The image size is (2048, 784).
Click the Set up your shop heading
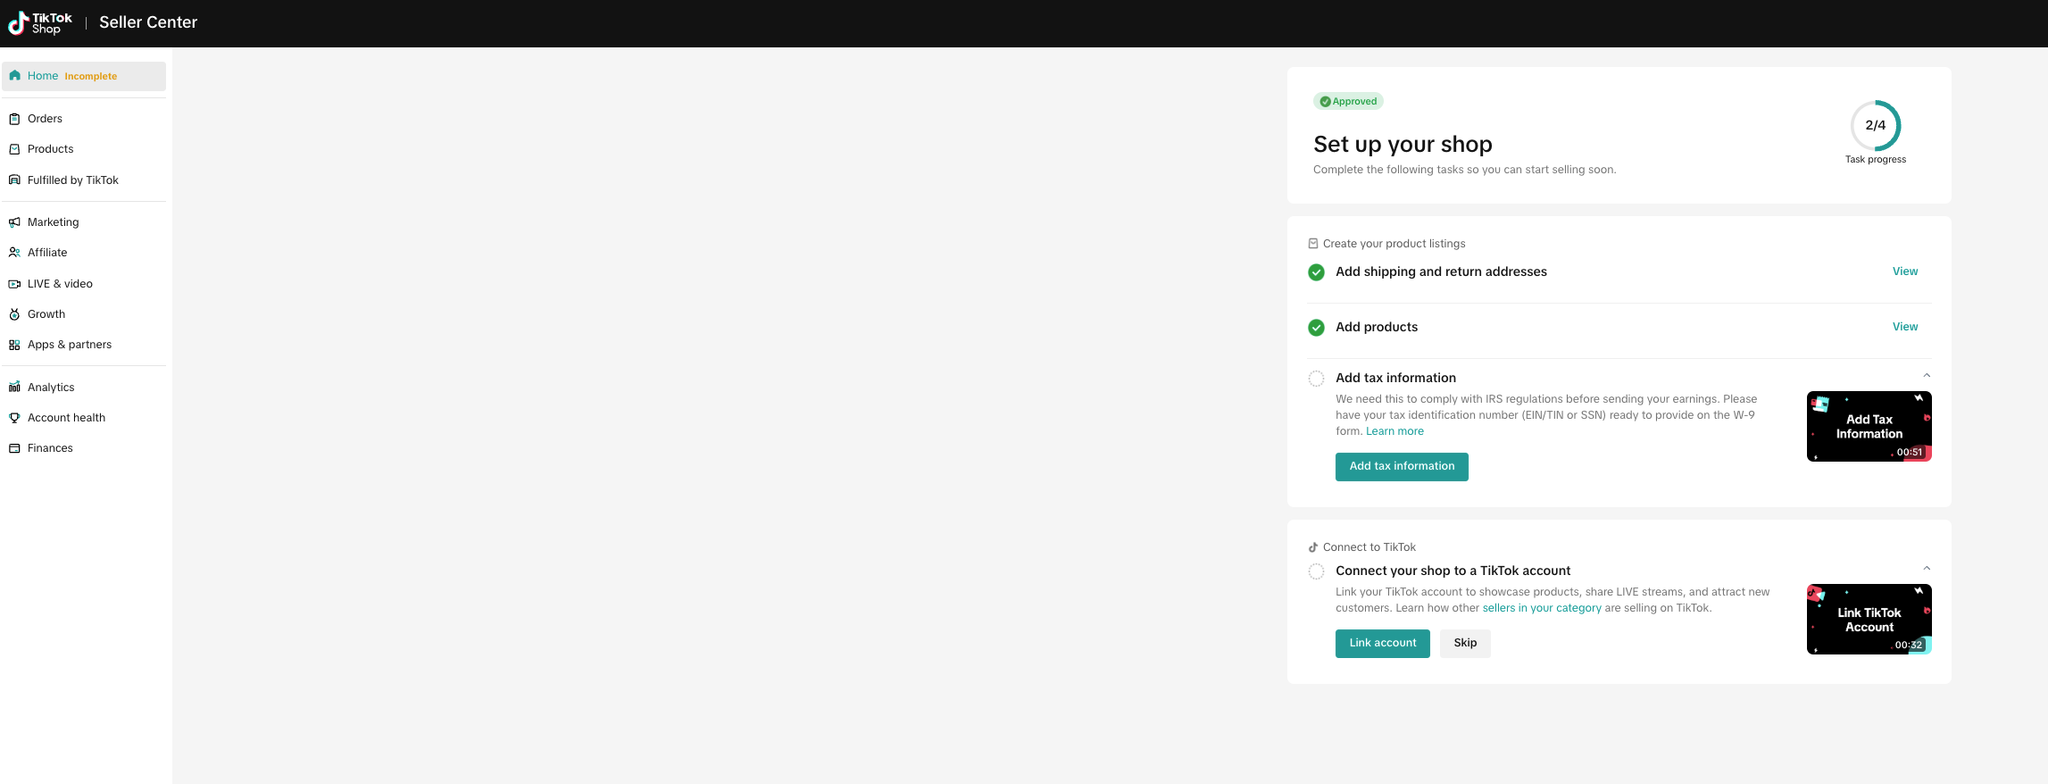[x=1402, y=145]
